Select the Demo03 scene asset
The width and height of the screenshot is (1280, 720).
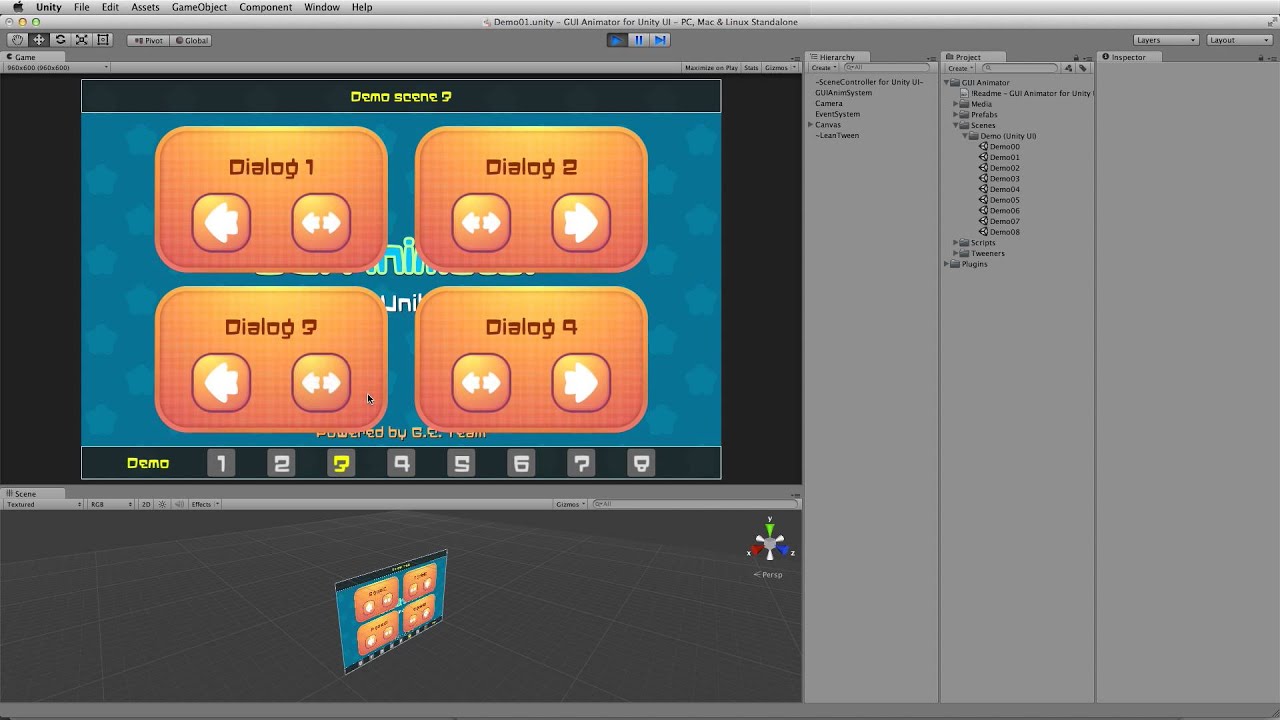tap(1002, 178)
